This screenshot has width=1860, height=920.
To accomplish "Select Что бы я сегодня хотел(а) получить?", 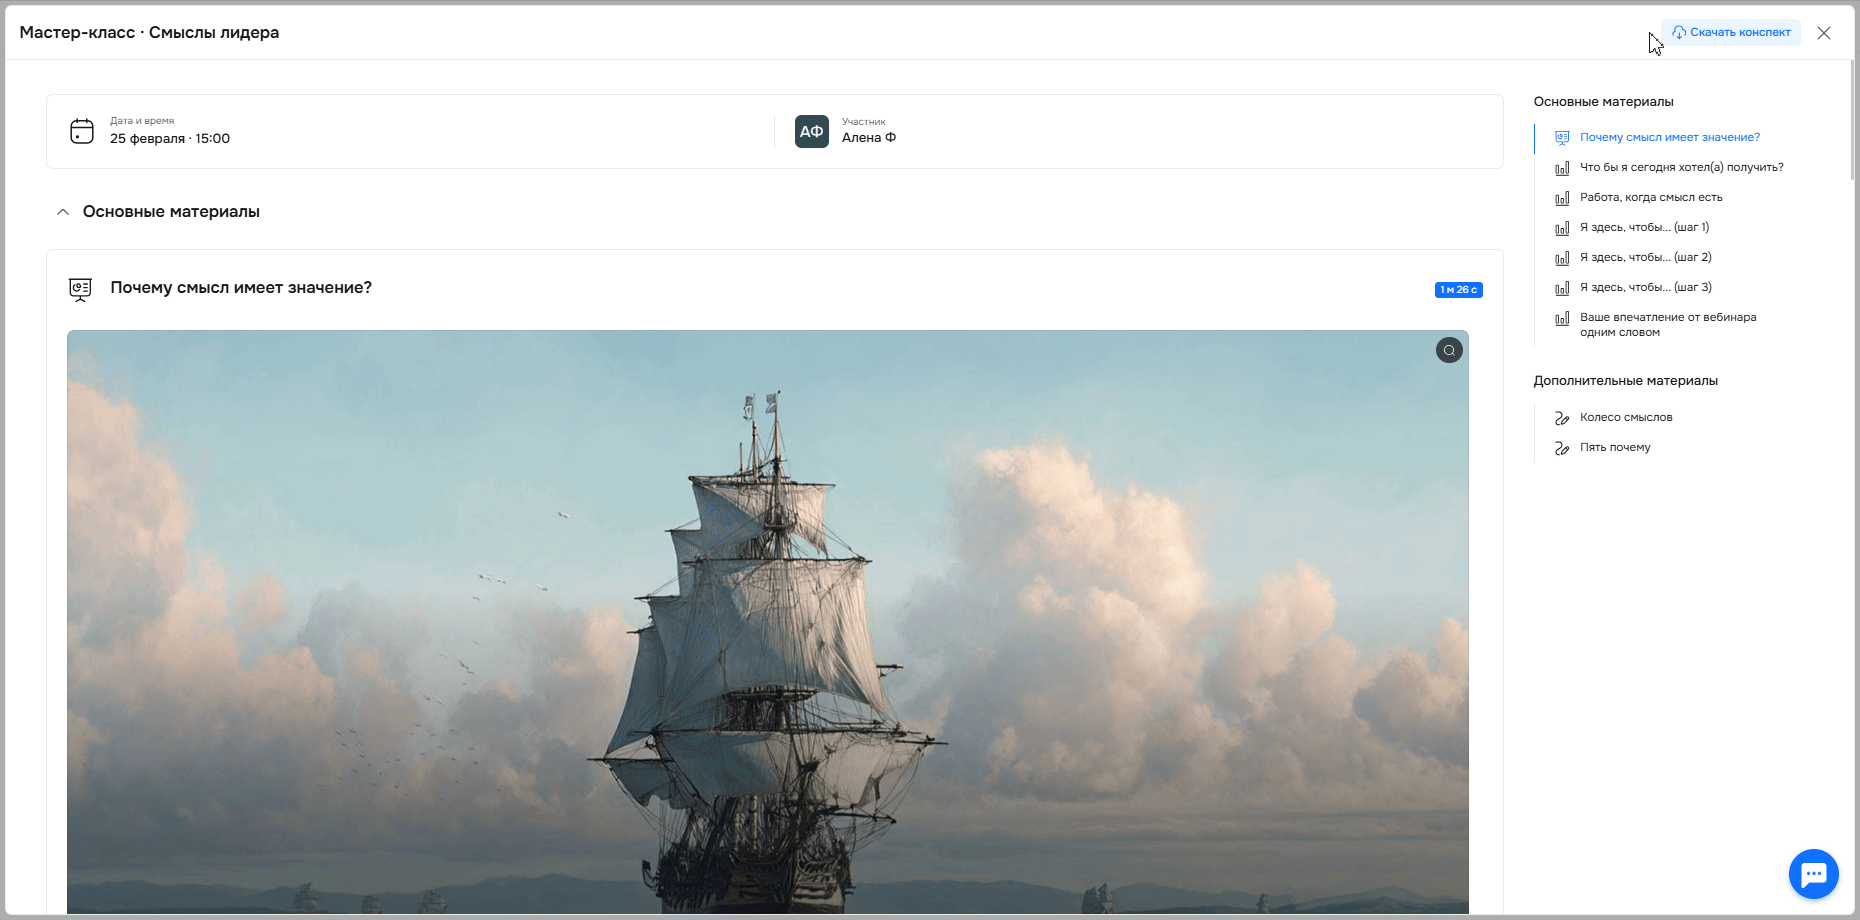I will [x=1682, y=167].
